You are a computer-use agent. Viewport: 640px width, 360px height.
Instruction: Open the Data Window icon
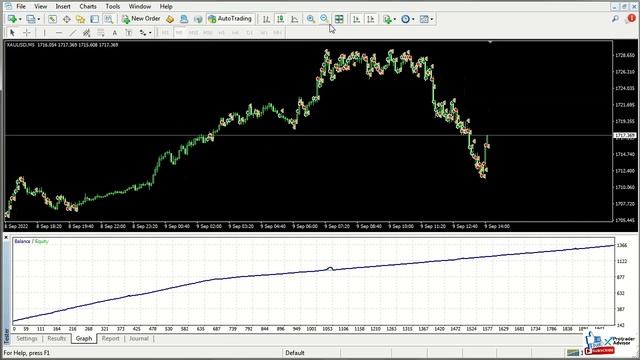click(67, 19)
